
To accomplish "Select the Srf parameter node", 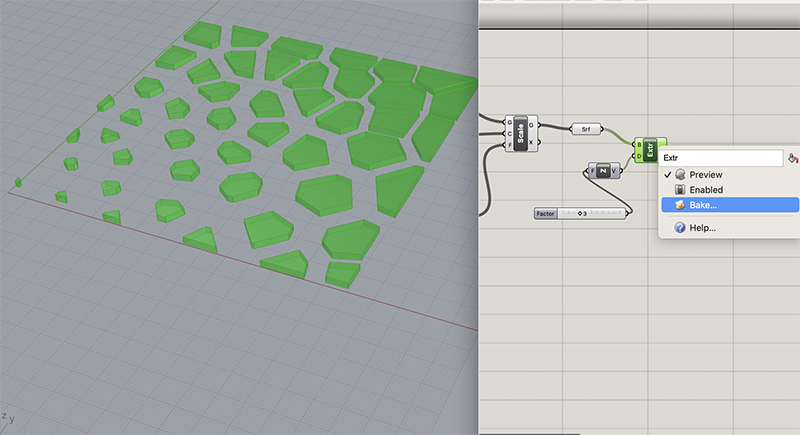I will click(585, 129).
